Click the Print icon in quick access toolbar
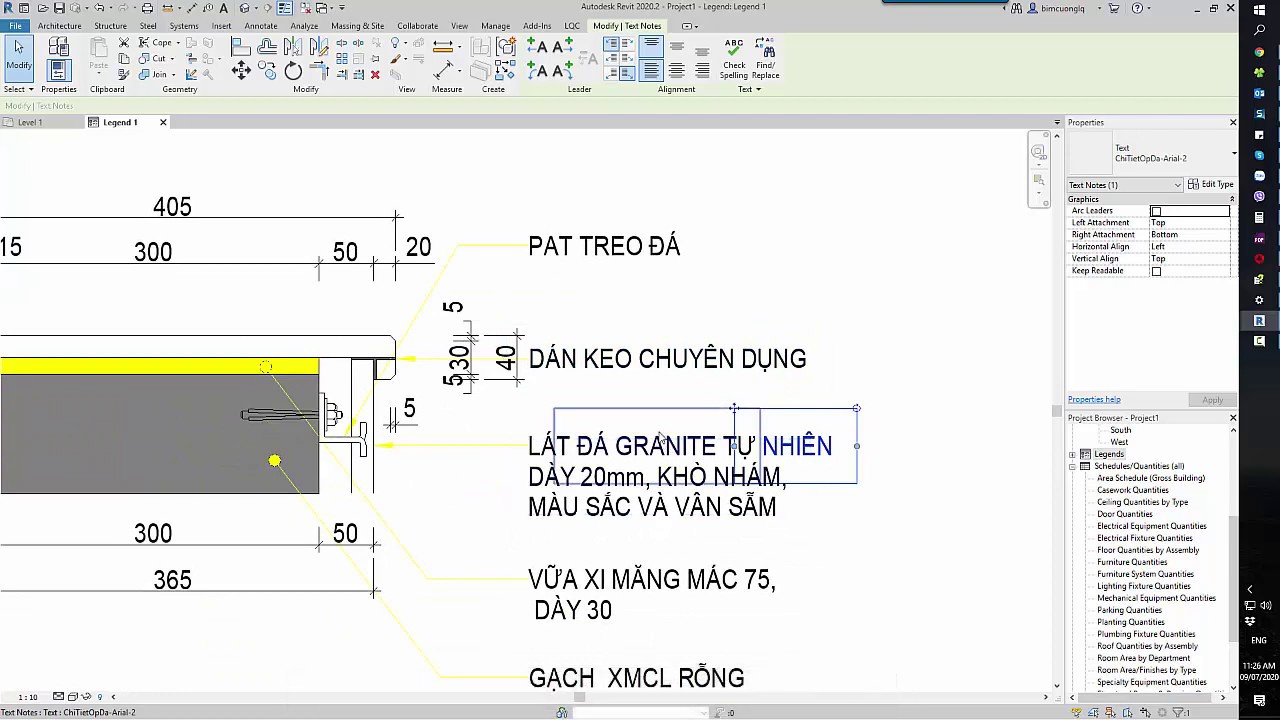Viewport: 1280px width, 720px height. click(x=147, y=8)
